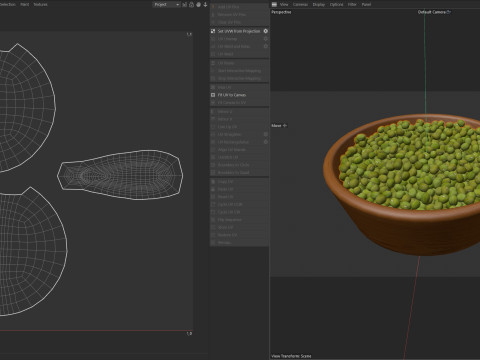This screenshot has height=360, width=480.
Task: Open the viewport Filter menu
Action: point(352,5)
